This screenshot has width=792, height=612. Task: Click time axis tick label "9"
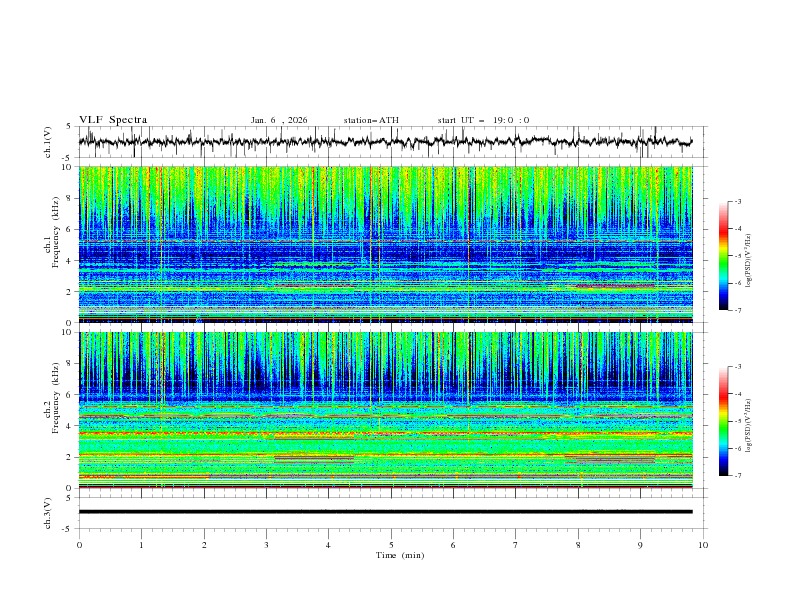point(640,545)
